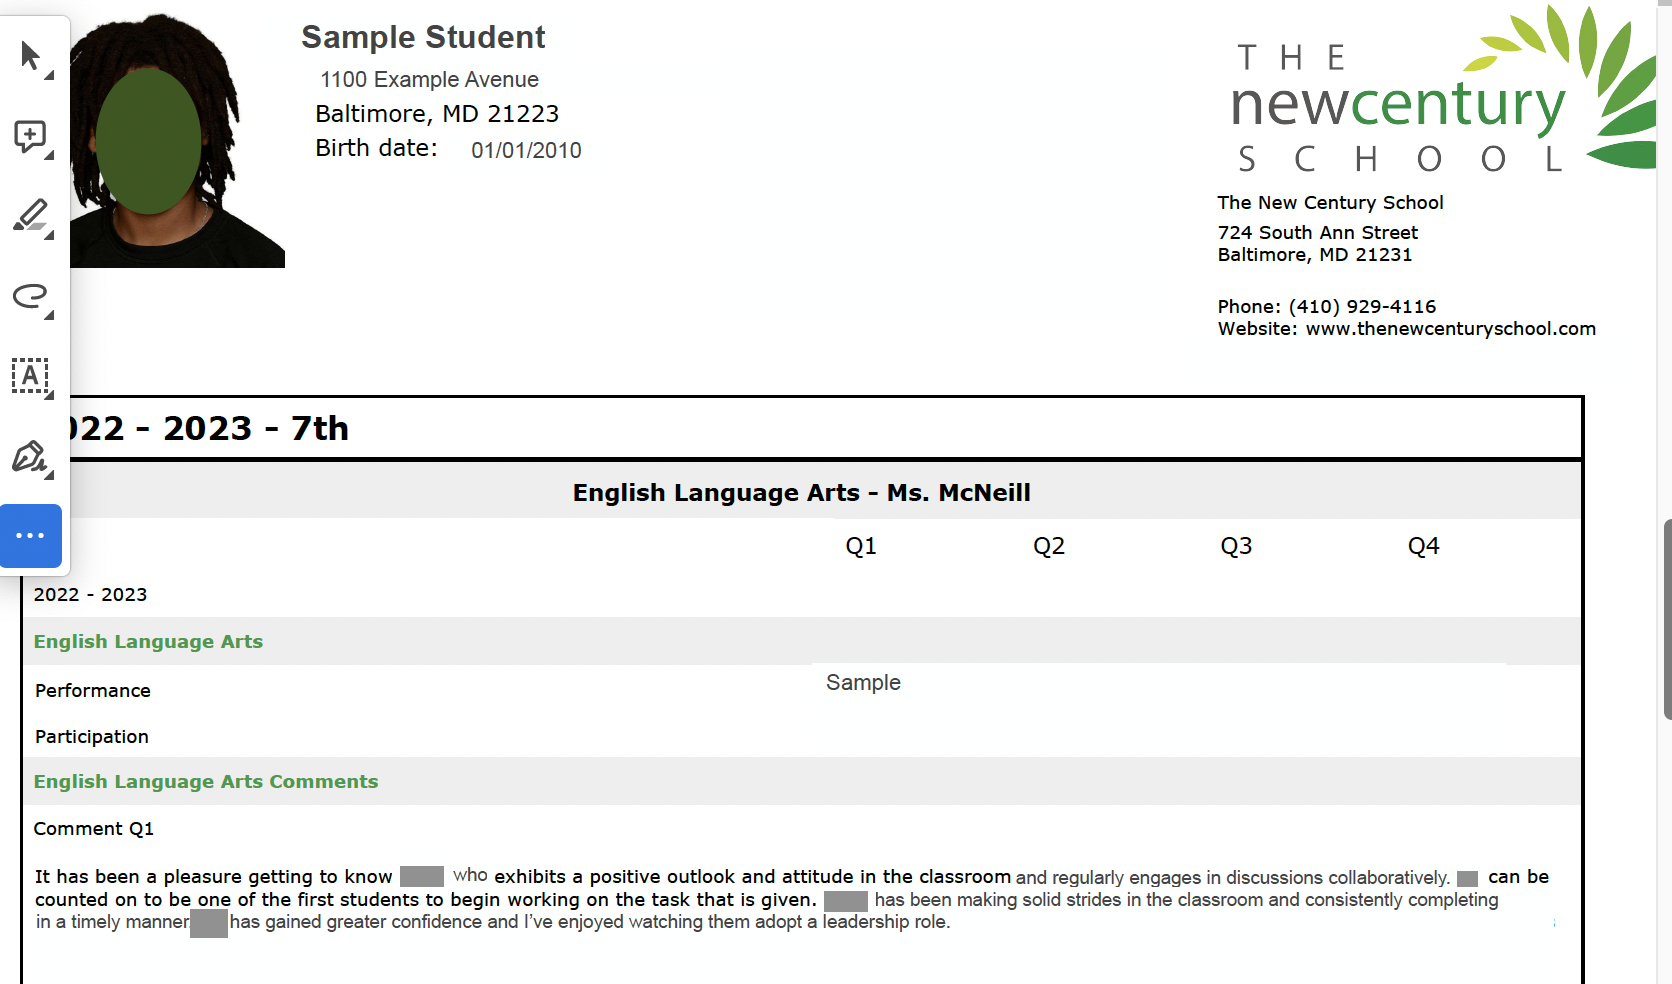
Task: Click the student photo
Action: pyautogui.click(x=177, y=140)
